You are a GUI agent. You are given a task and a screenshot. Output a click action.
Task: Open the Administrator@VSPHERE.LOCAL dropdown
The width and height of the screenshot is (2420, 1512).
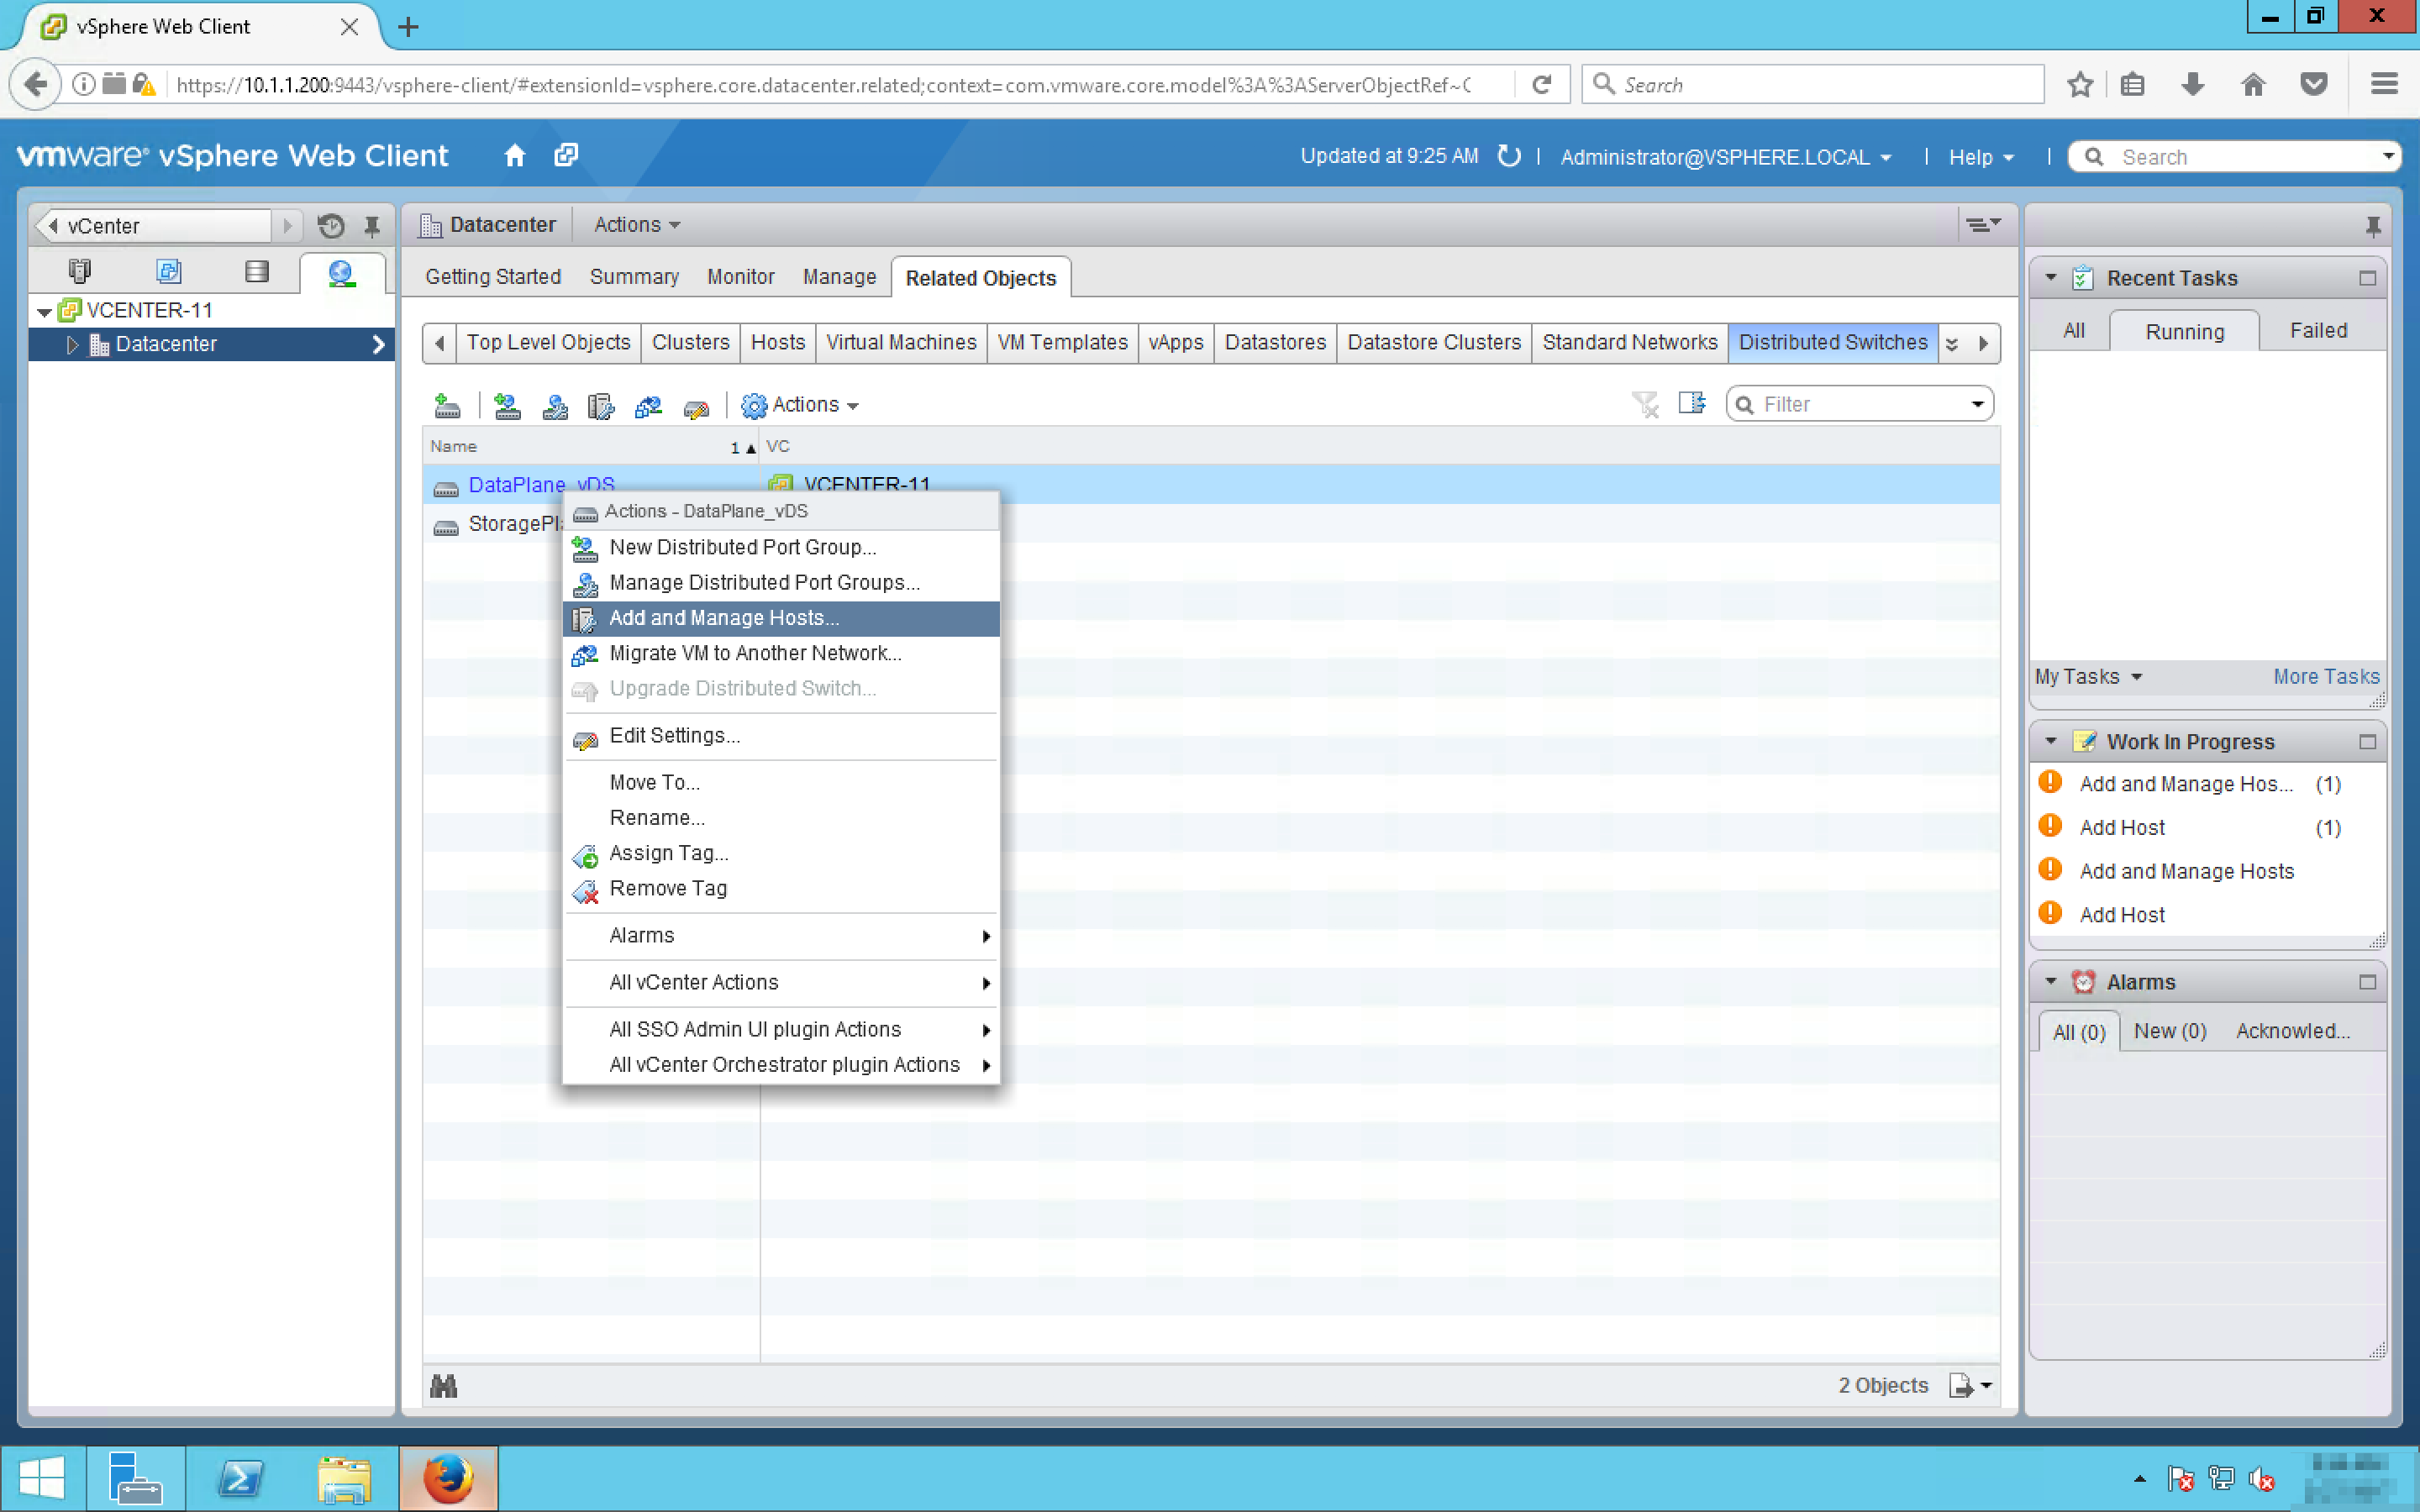coord(1725,157)
